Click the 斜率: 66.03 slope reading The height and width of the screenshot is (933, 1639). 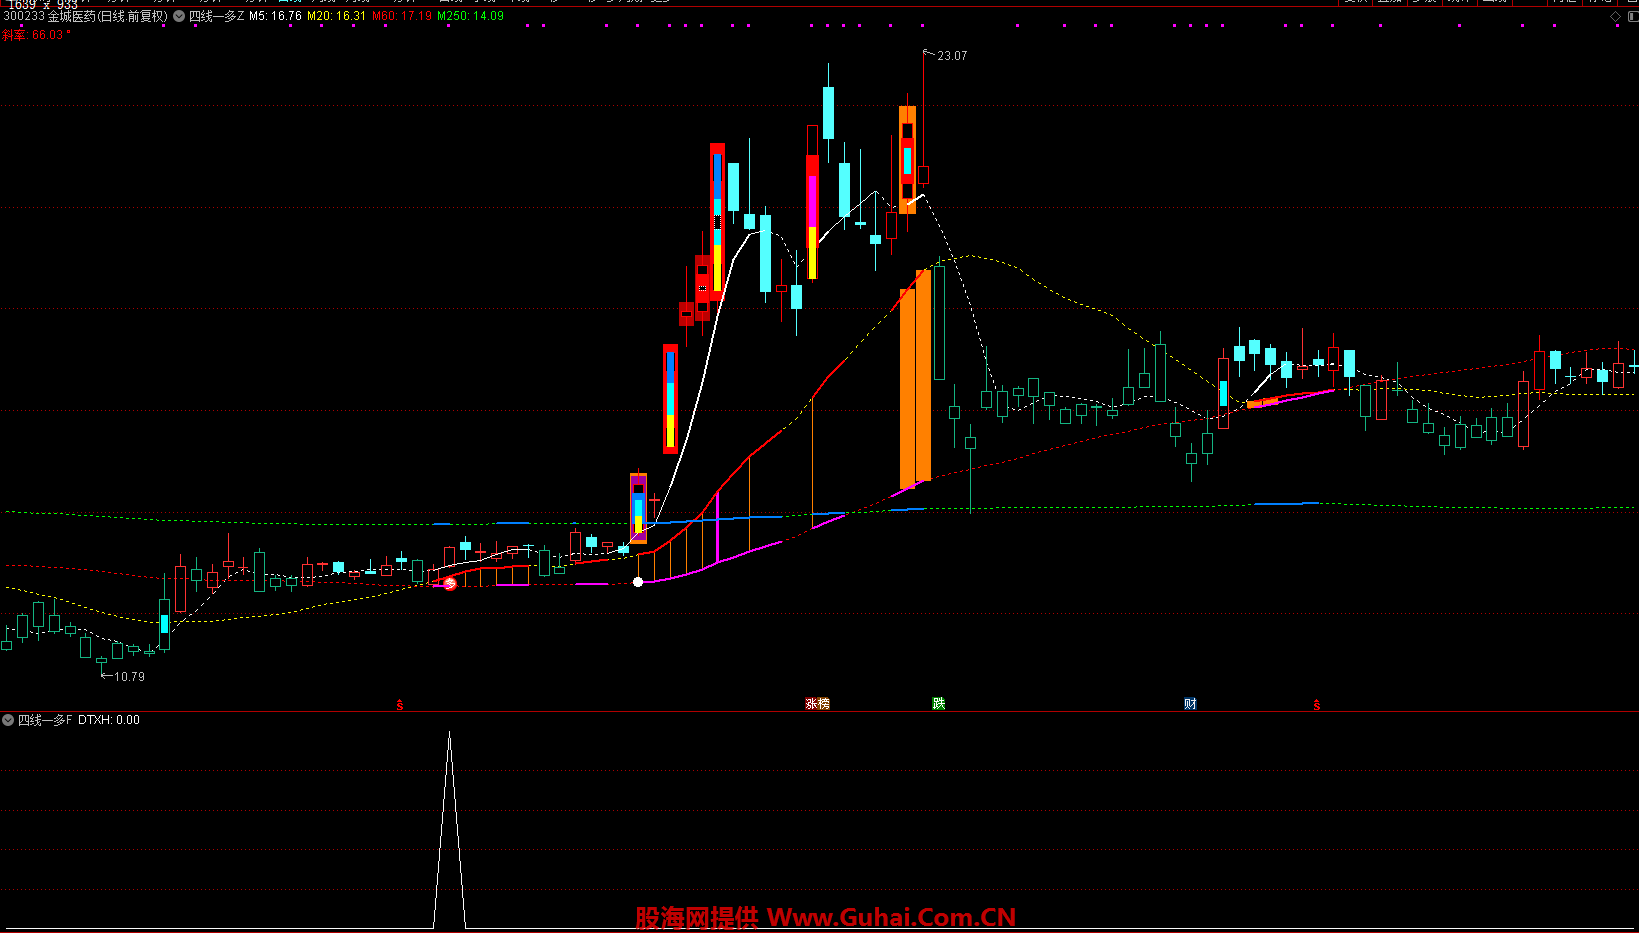(x=34, y=35)
